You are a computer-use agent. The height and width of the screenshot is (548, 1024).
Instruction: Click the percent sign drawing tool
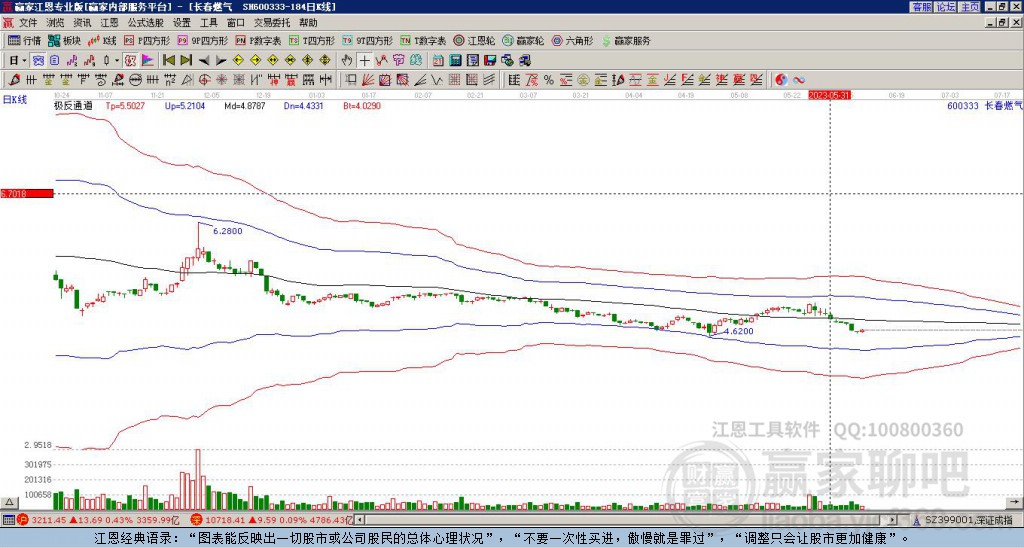549,80
